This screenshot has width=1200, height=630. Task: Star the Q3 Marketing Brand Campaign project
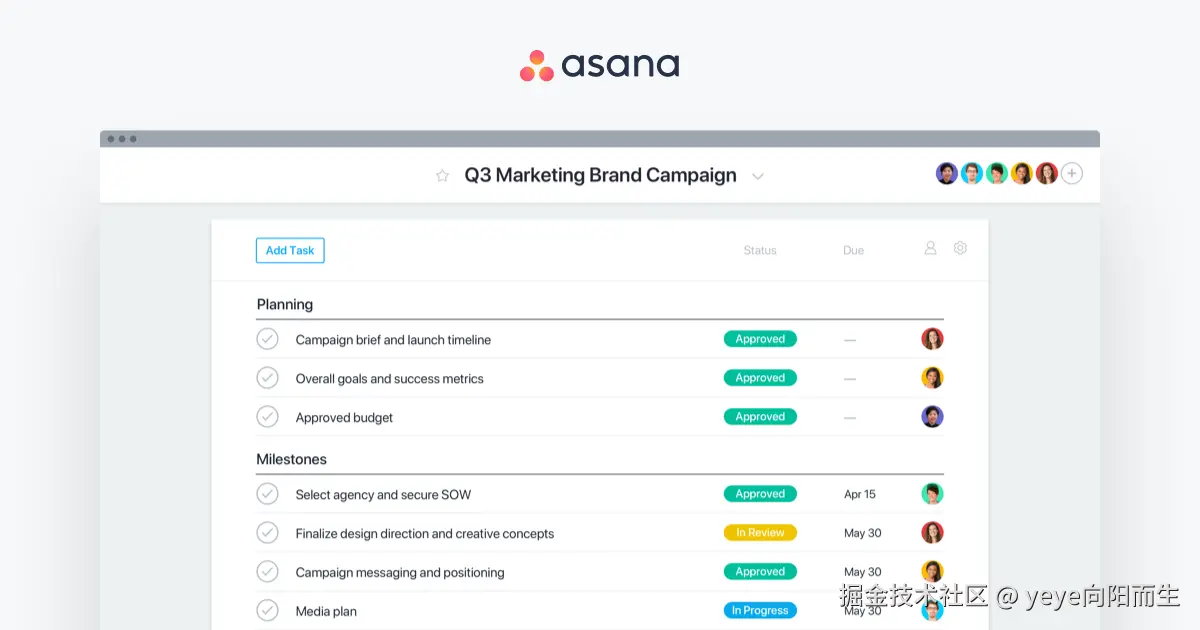(x=442, y=176)
